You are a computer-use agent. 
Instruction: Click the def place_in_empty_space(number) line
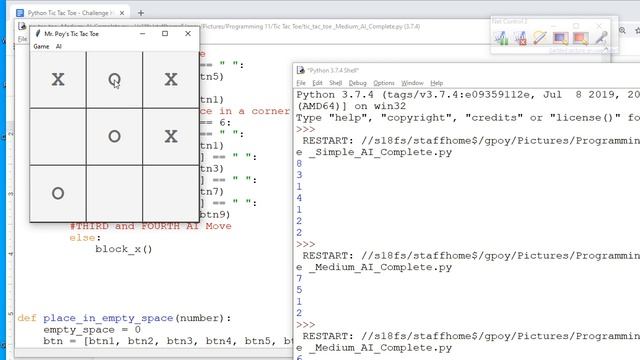coord(124,318)
